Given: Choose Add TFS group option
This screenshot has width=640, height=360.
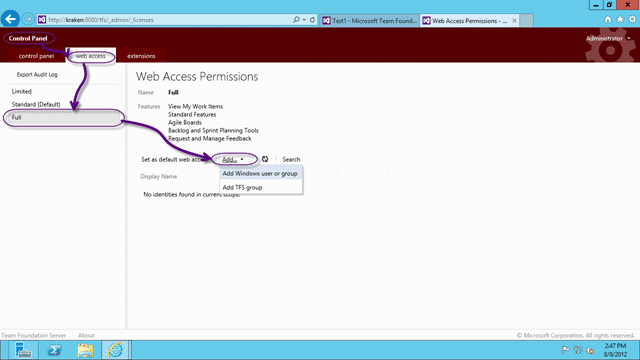Looking at the screenshot, I should pos(242,187).
